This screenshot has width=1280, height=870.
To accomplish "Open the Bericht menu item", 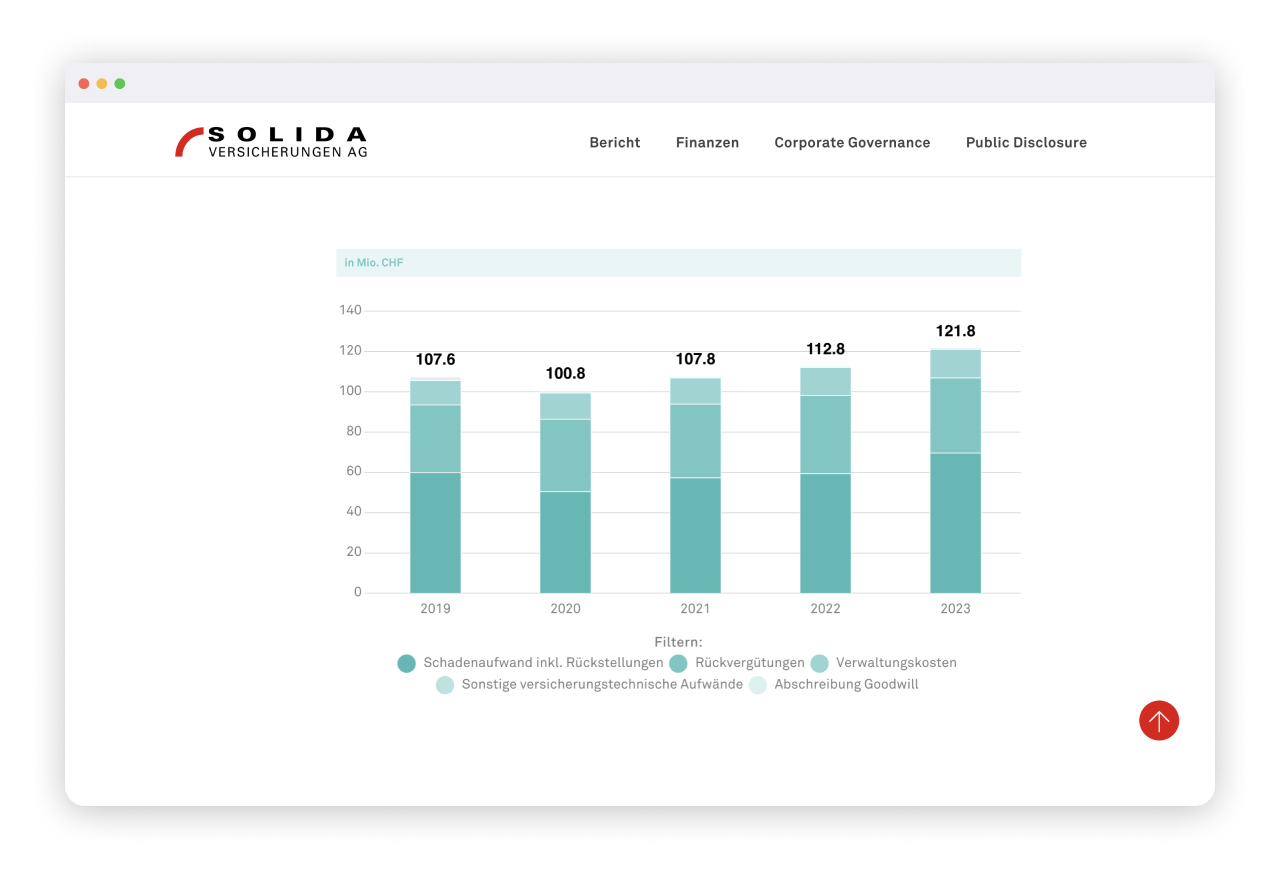I will [615, 143].
